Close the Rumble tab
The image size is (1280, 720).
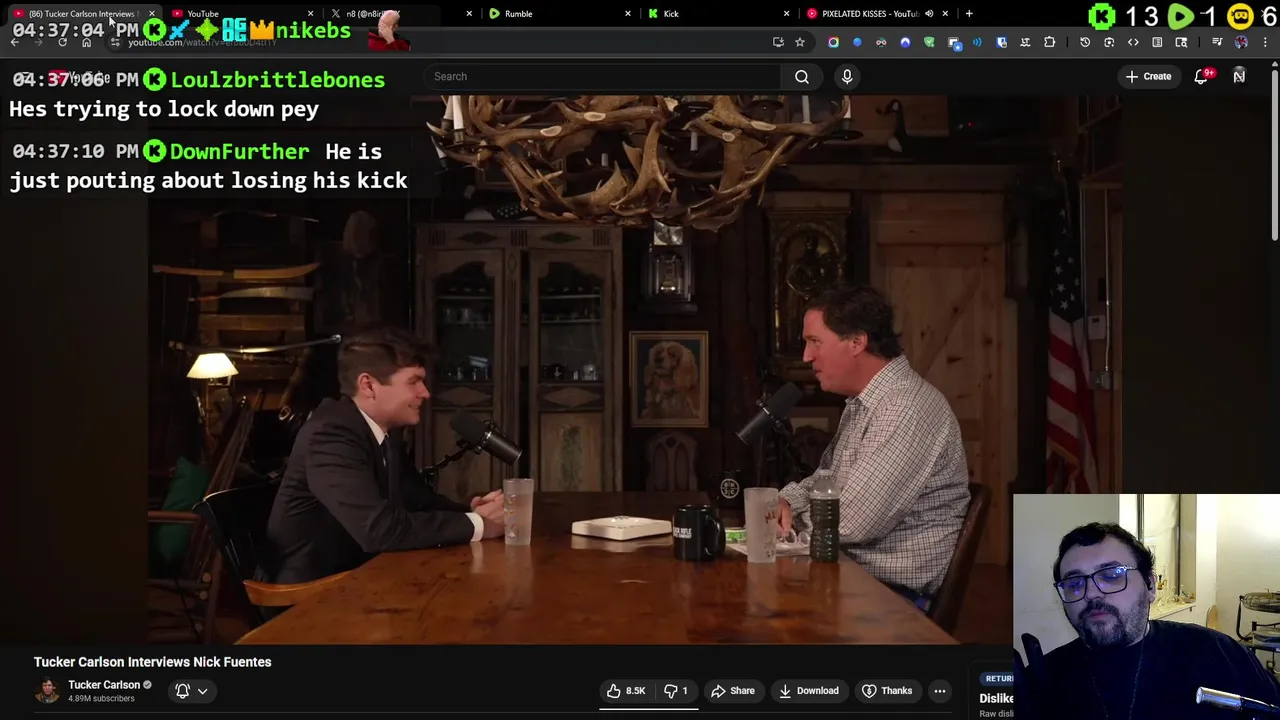coord(628,13)
